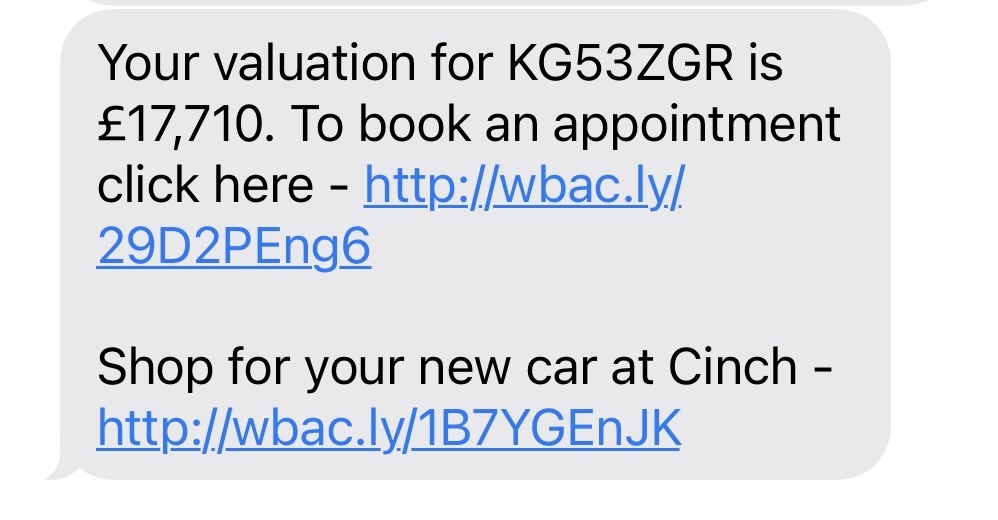Tap the 29D2PEng6 portion of the link
Image resolution: width=998 pixels, height=520 pixels.
click(234, 247)
